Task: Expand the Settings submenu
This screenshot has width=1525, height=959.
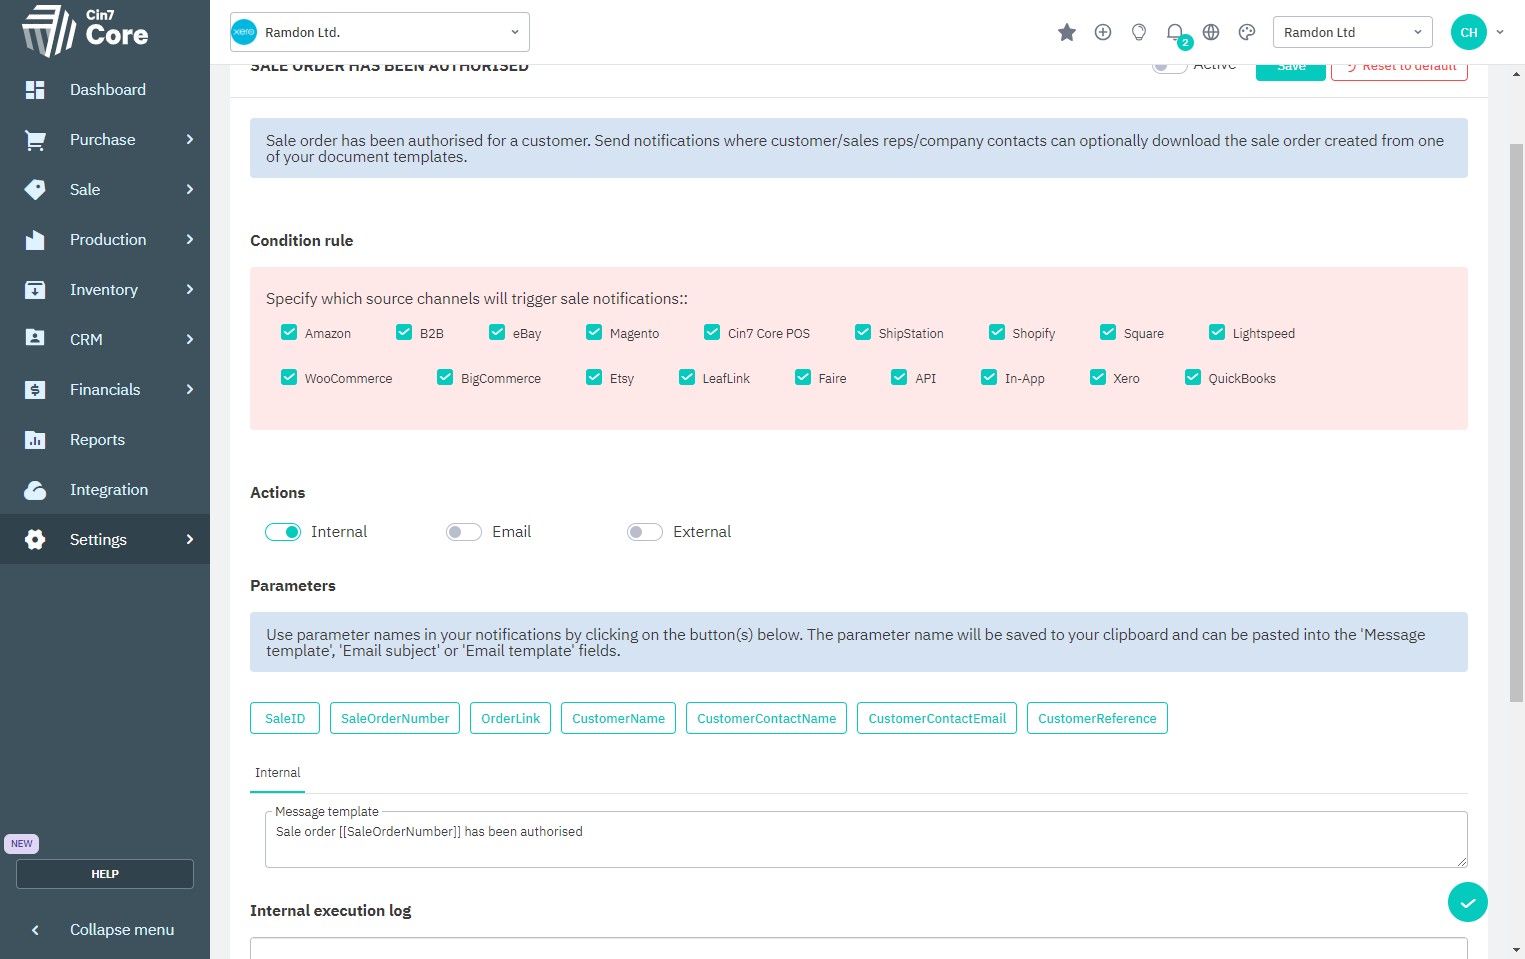Action: [x=98, y=540]
